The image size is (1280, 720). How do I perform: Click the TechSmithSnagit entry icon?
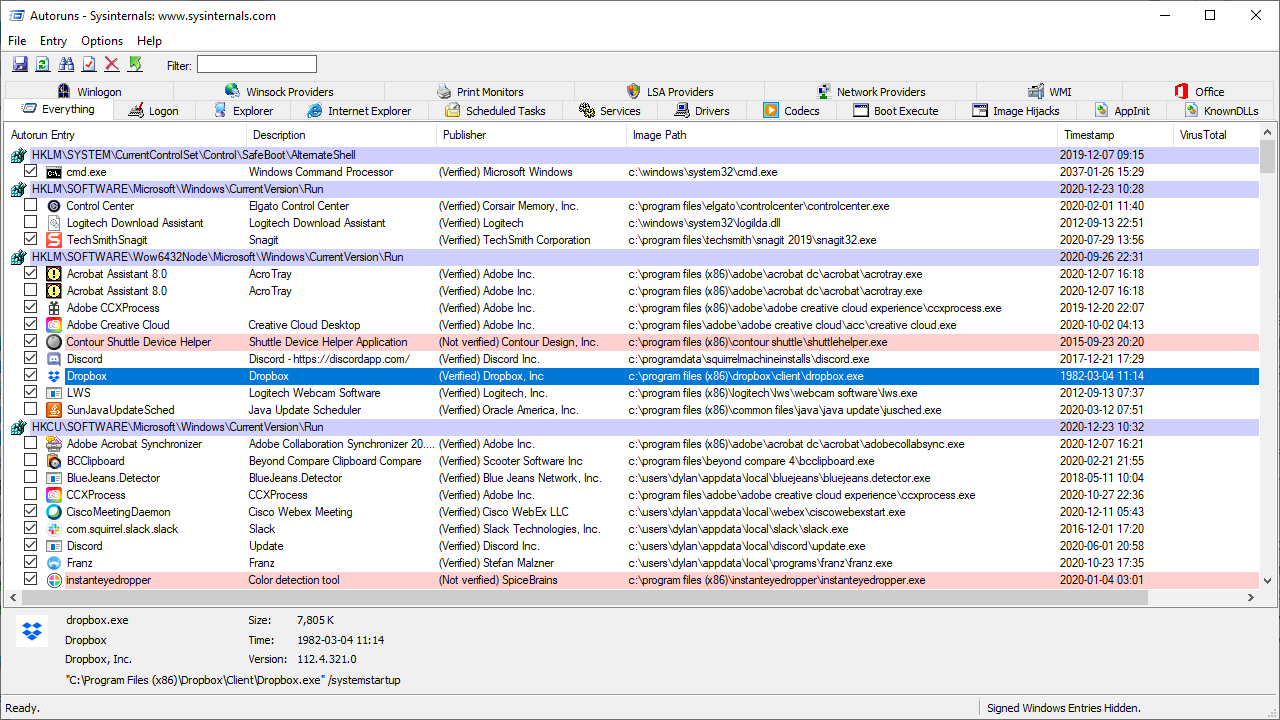[x=54, y=240]
